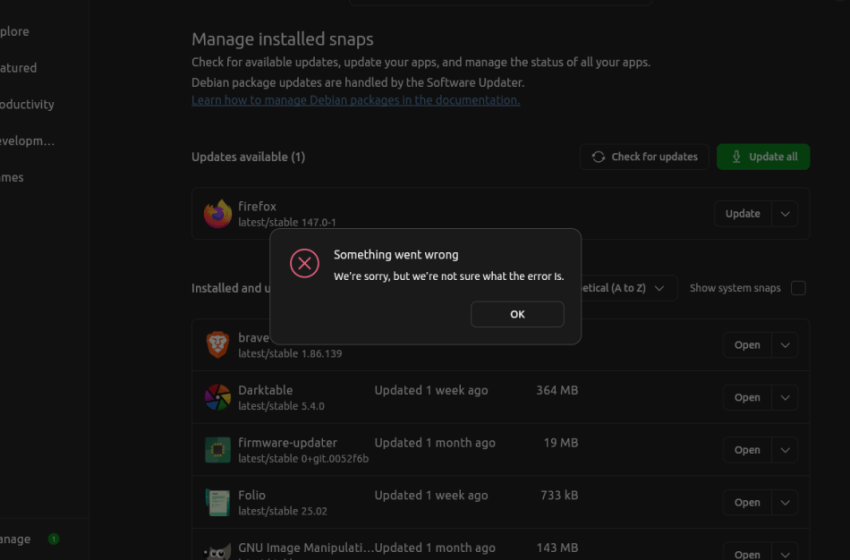Image resolution: width=850 pixels, height=560 pixels.
Task: Click the Folio notebook icon
Action: [217, 502]
